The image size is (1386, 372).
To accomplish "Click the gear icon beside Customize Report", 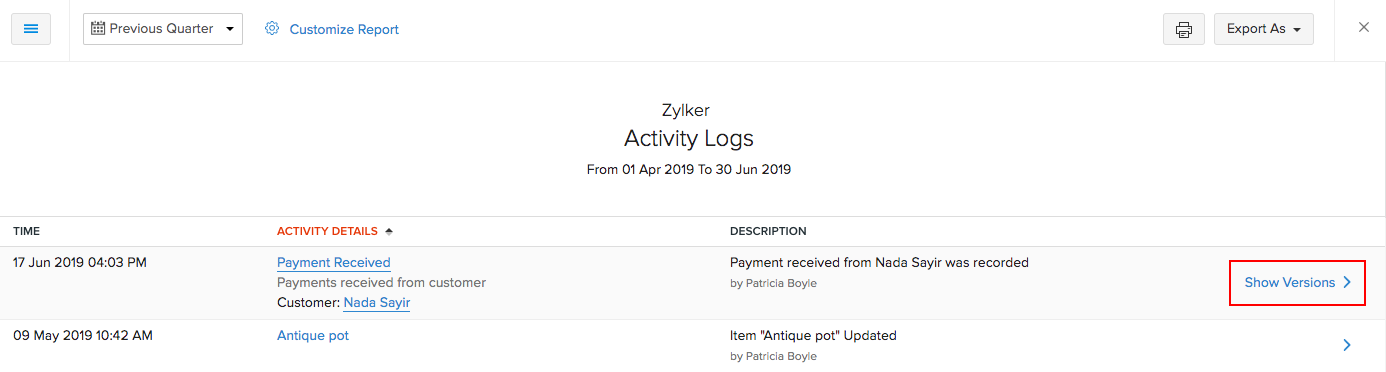I will (x=272, y=29).
